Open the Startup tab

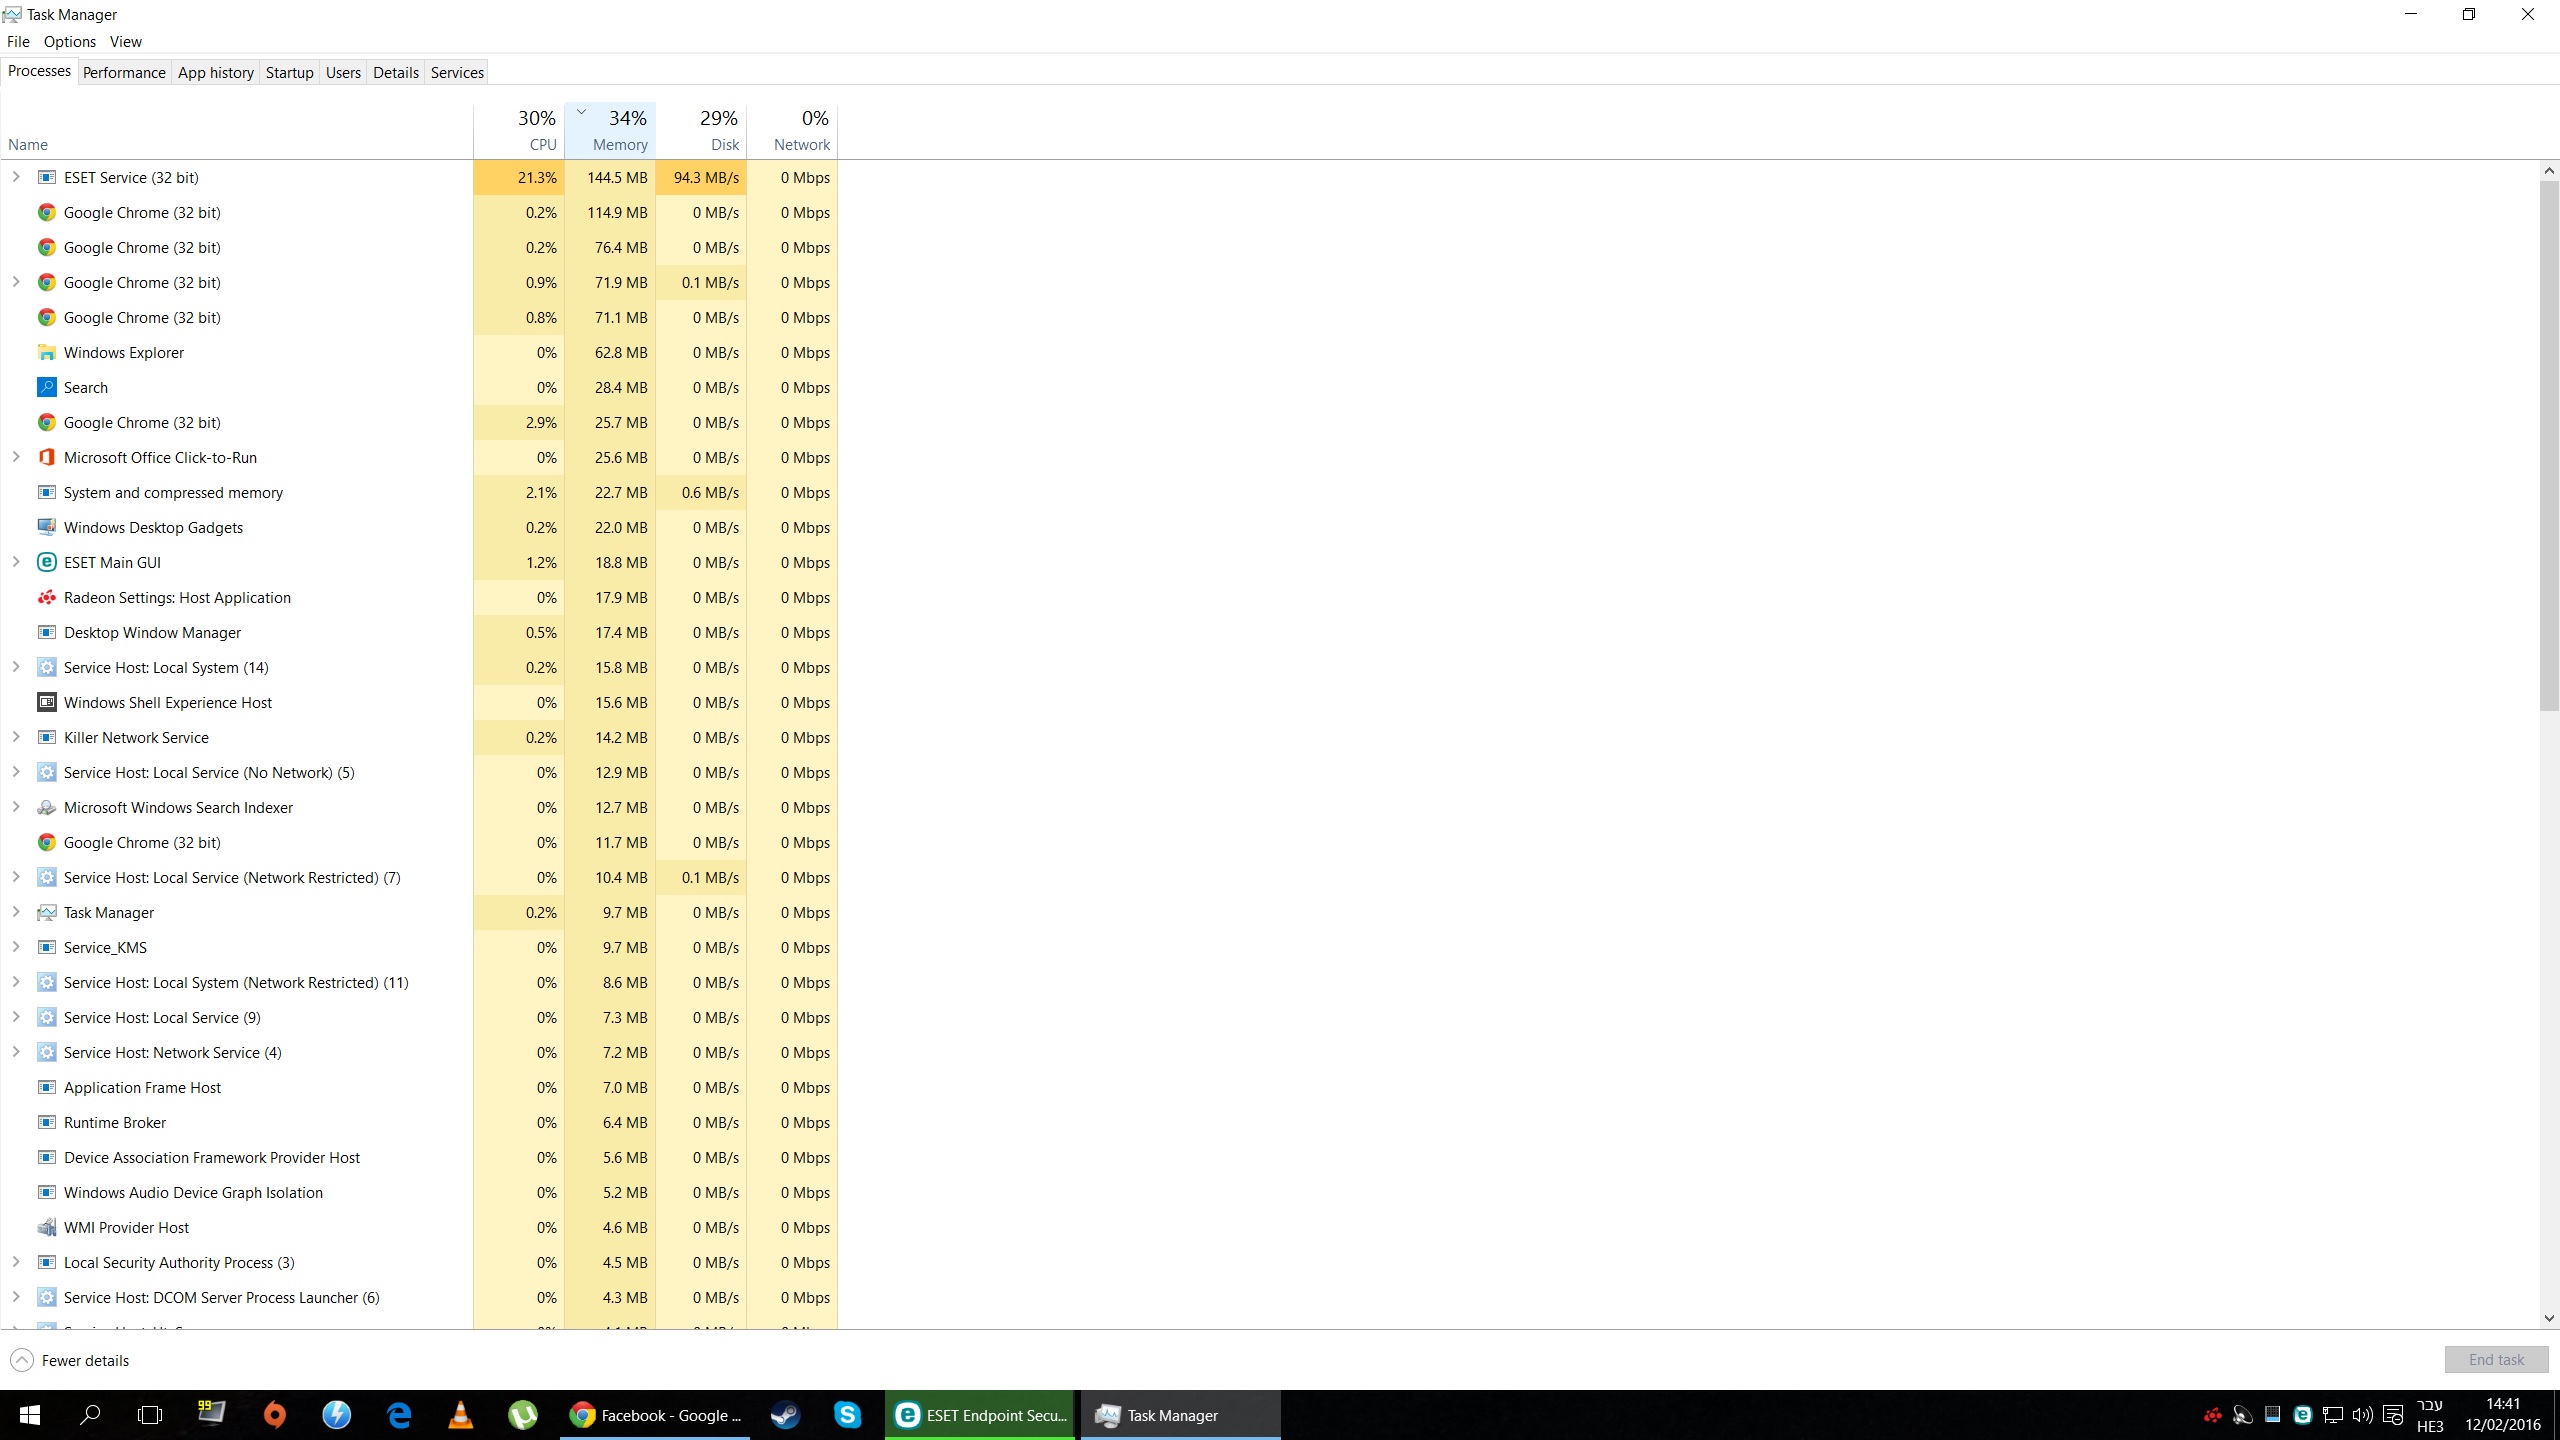click(x=289, y=72)
